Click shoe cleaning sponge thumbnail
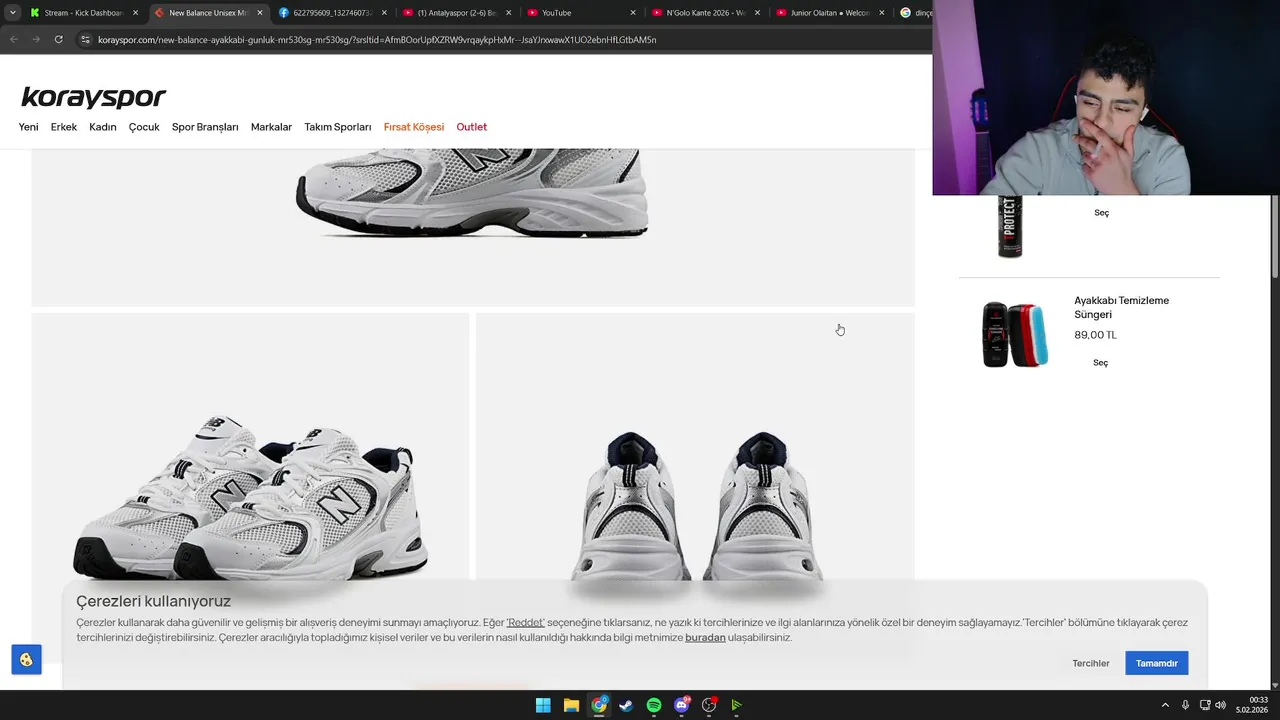1280x720 pixels. pos(1015,334)
